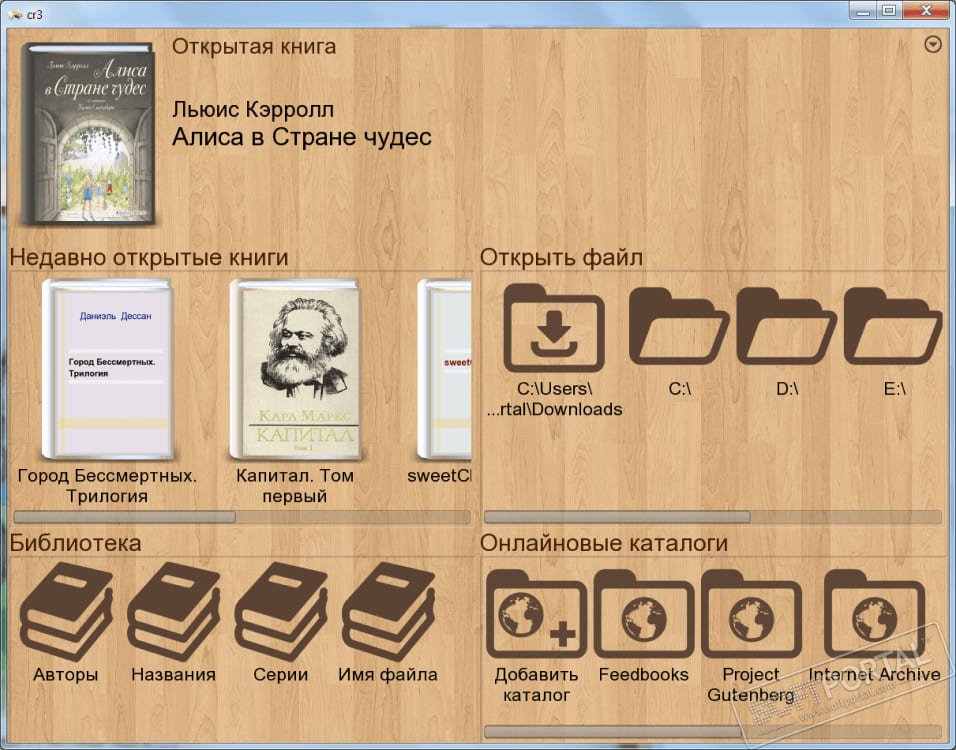Open Капитал. Том первый book

[295, 370]
